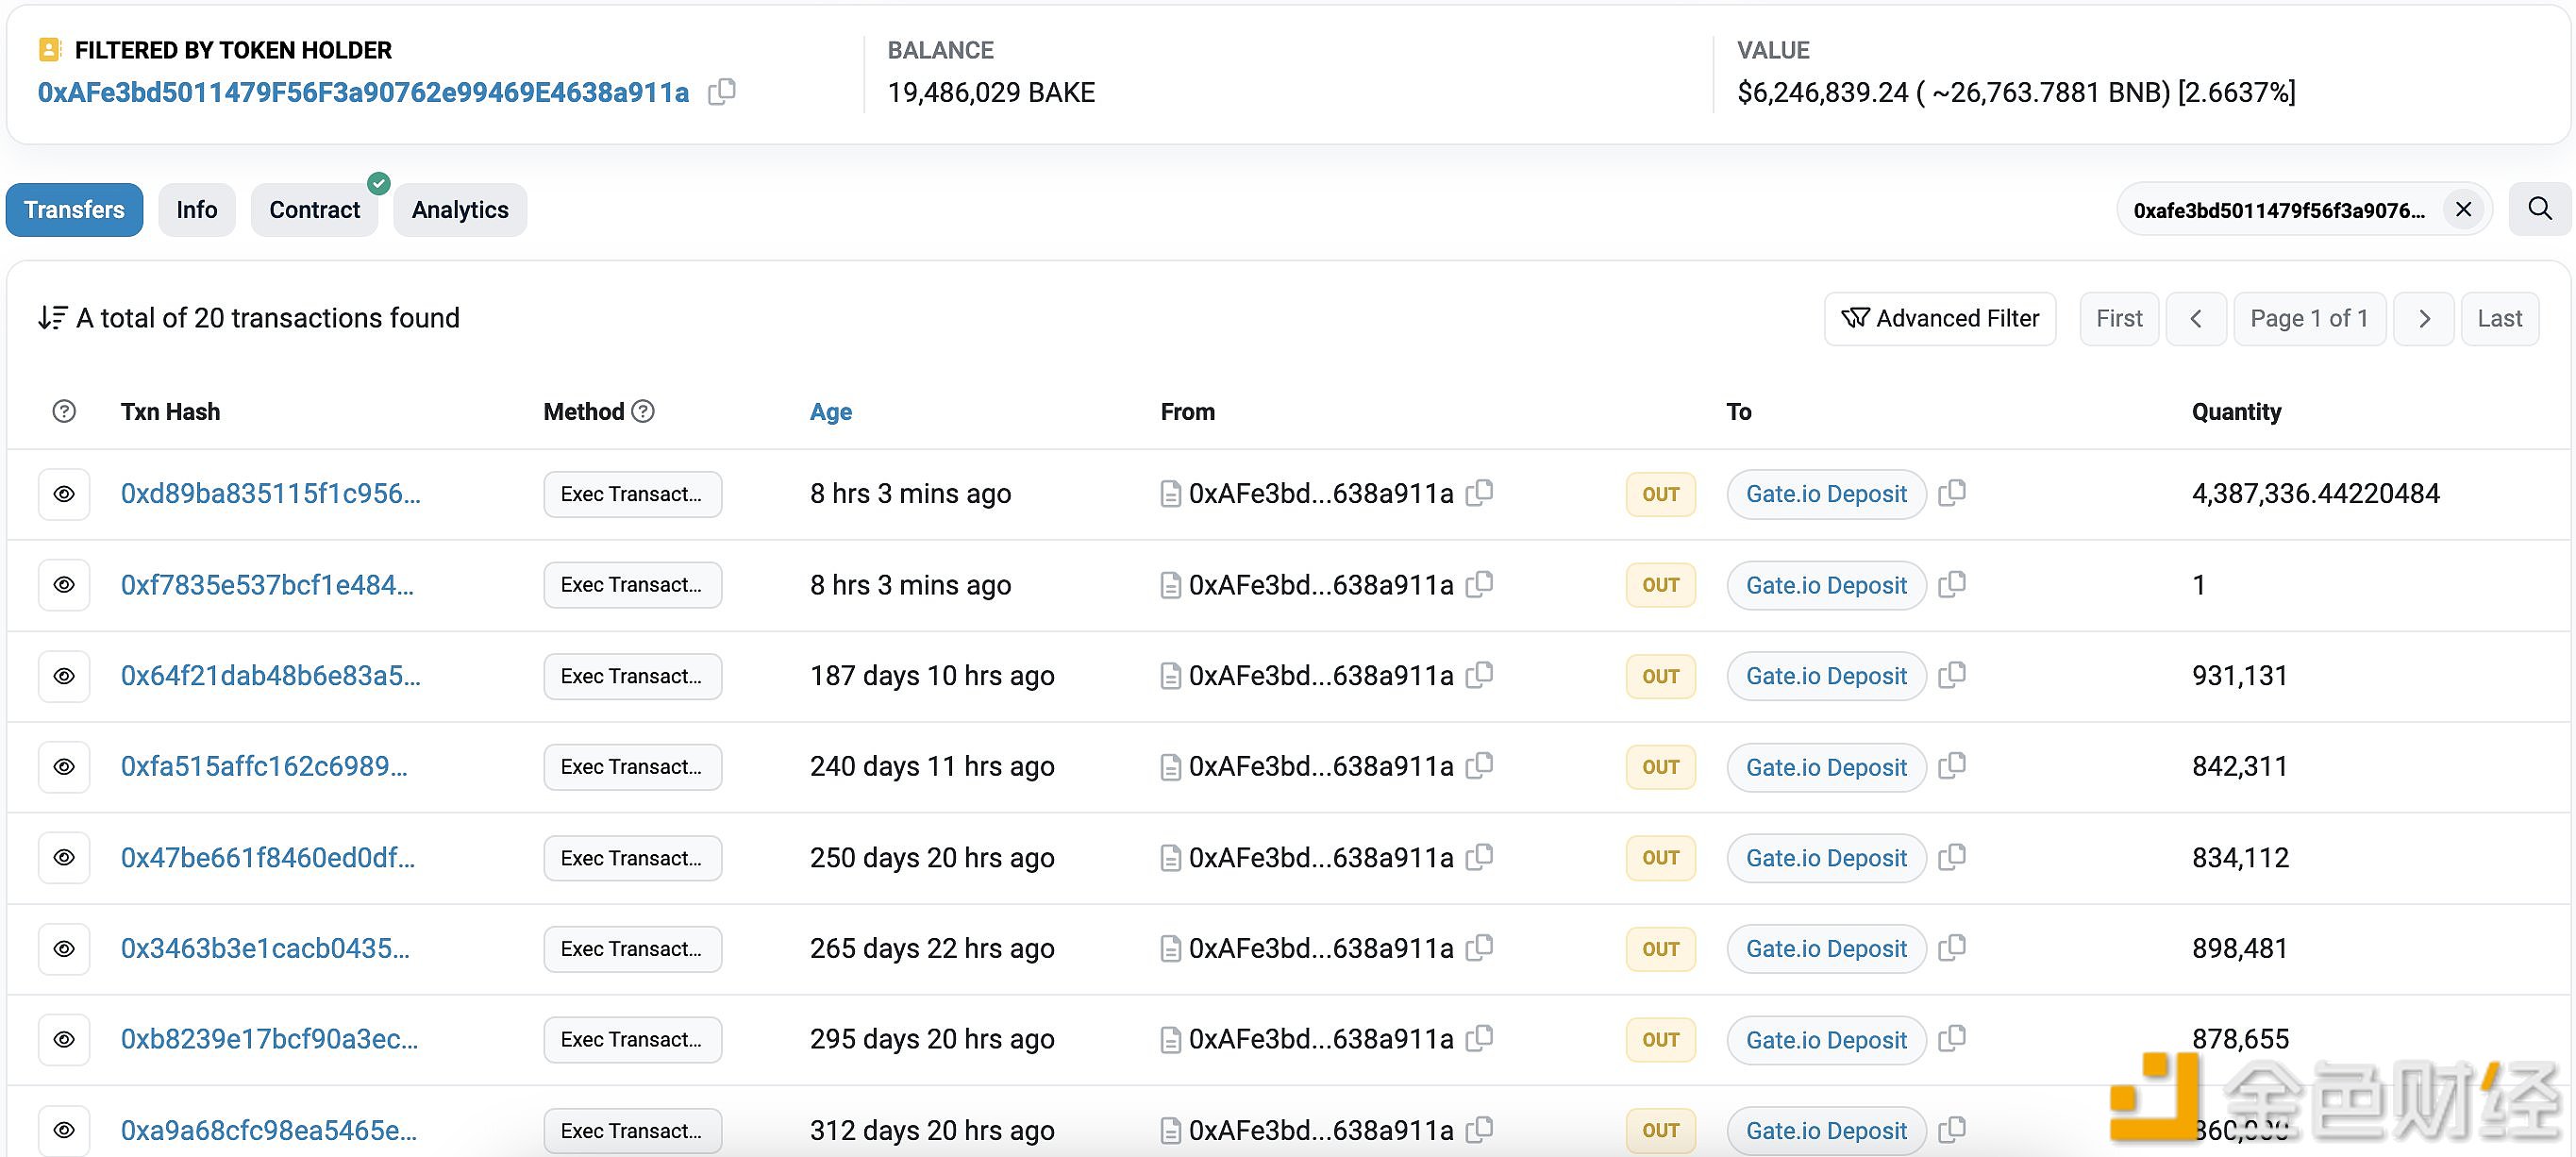Toggle eye preview for 0xd89ba835115f1c956 transaction
The image size is (2576, 1157).
tap(64, 494)
